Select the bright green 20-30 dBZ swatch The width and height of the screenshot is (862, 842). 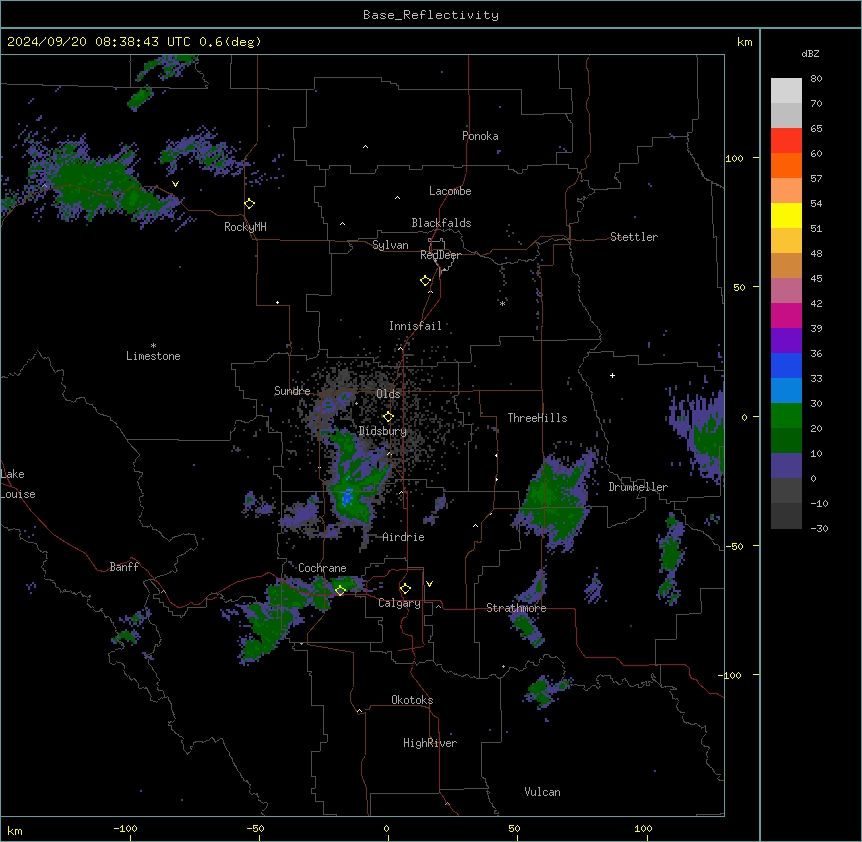[x=786, y=416]
